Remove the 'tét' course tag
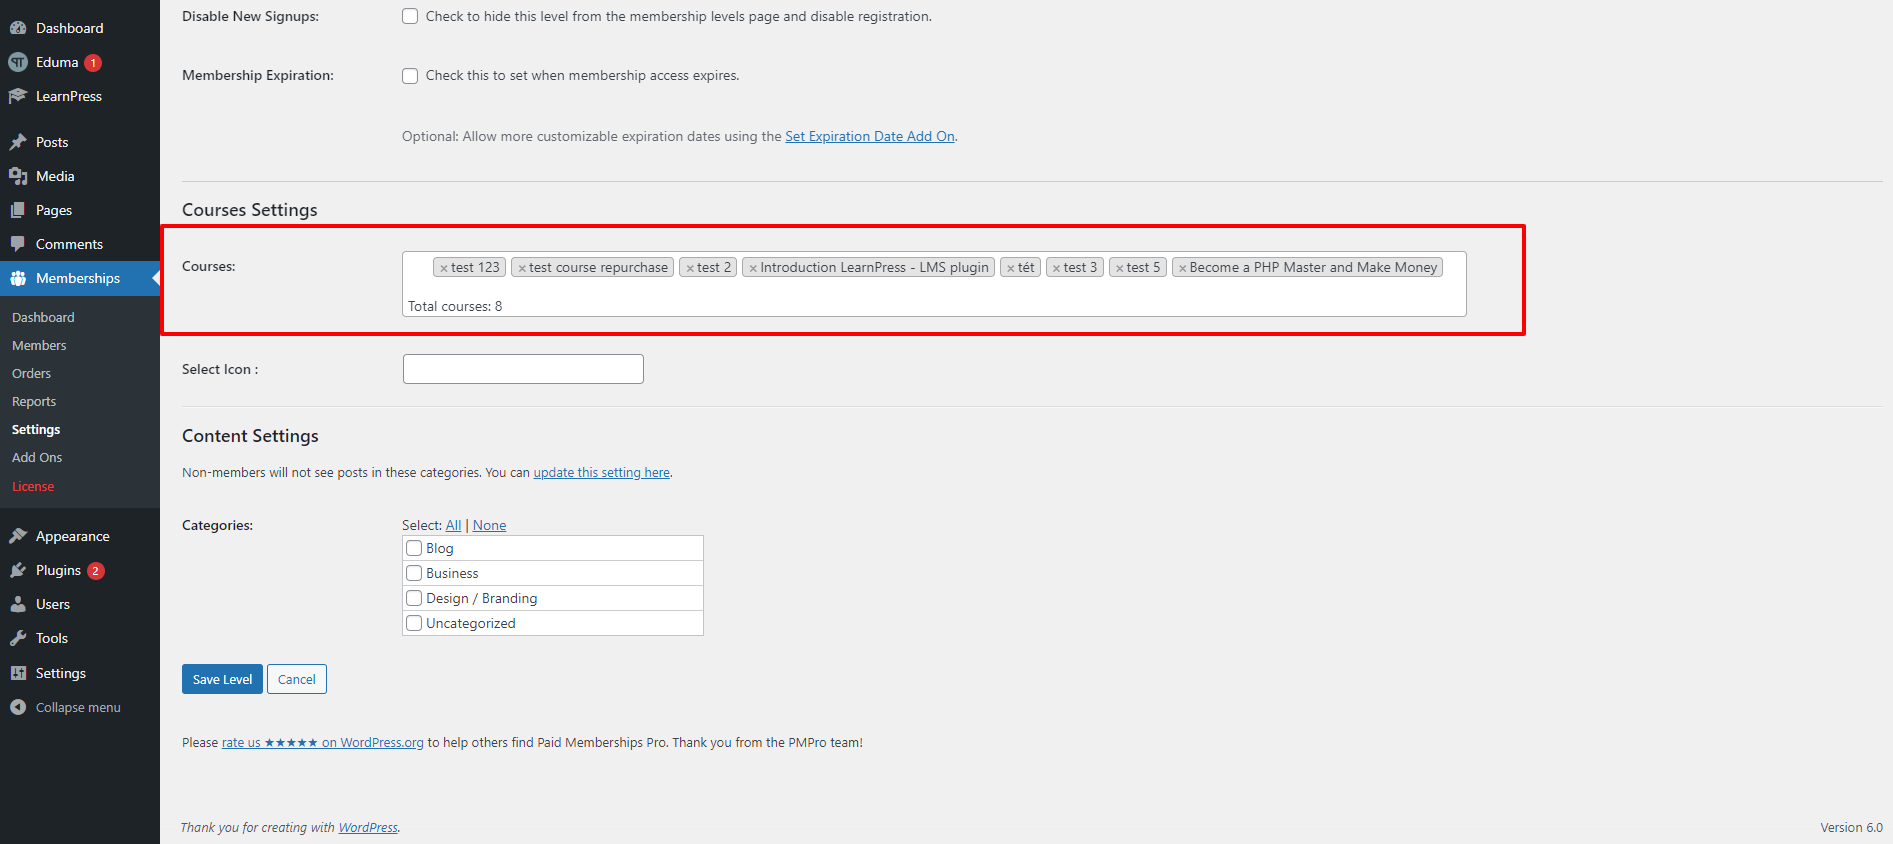The image size is (1893, 844). [1011, 268]
